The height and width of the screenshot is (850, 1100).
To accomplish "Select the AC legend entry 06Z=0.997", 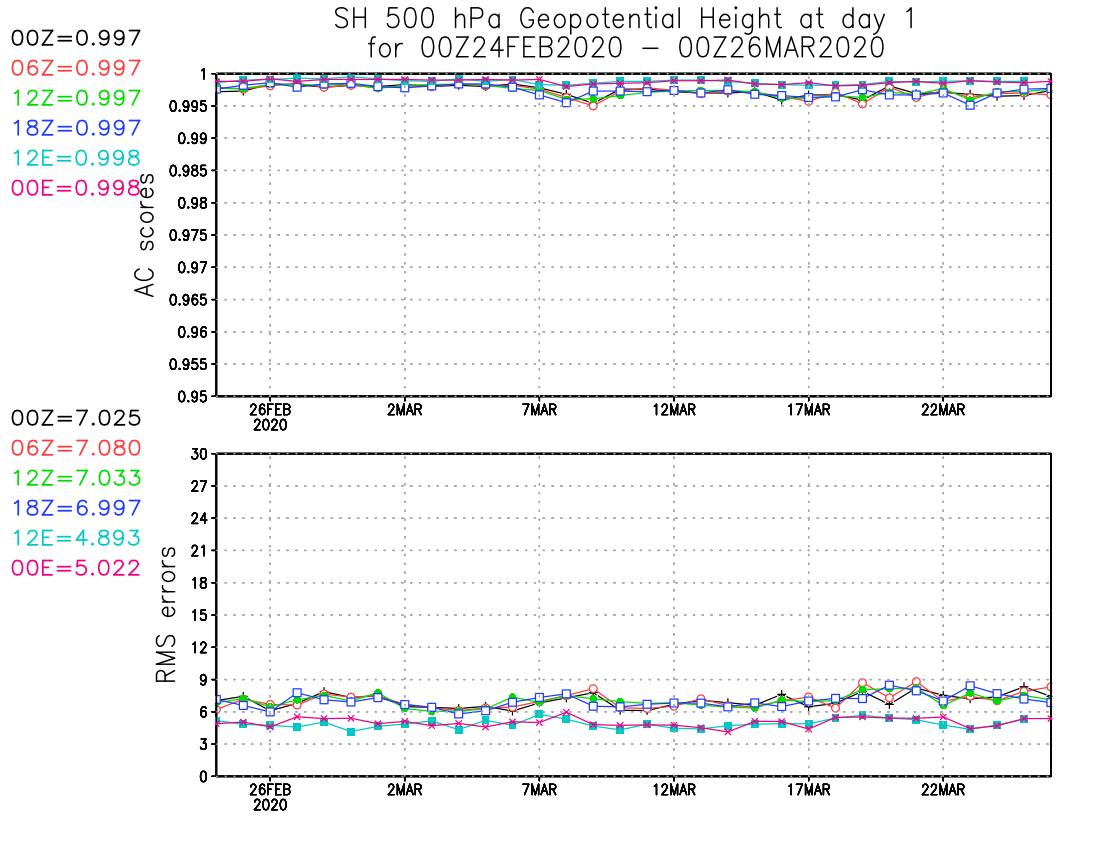I will click(x=76, y=68).
